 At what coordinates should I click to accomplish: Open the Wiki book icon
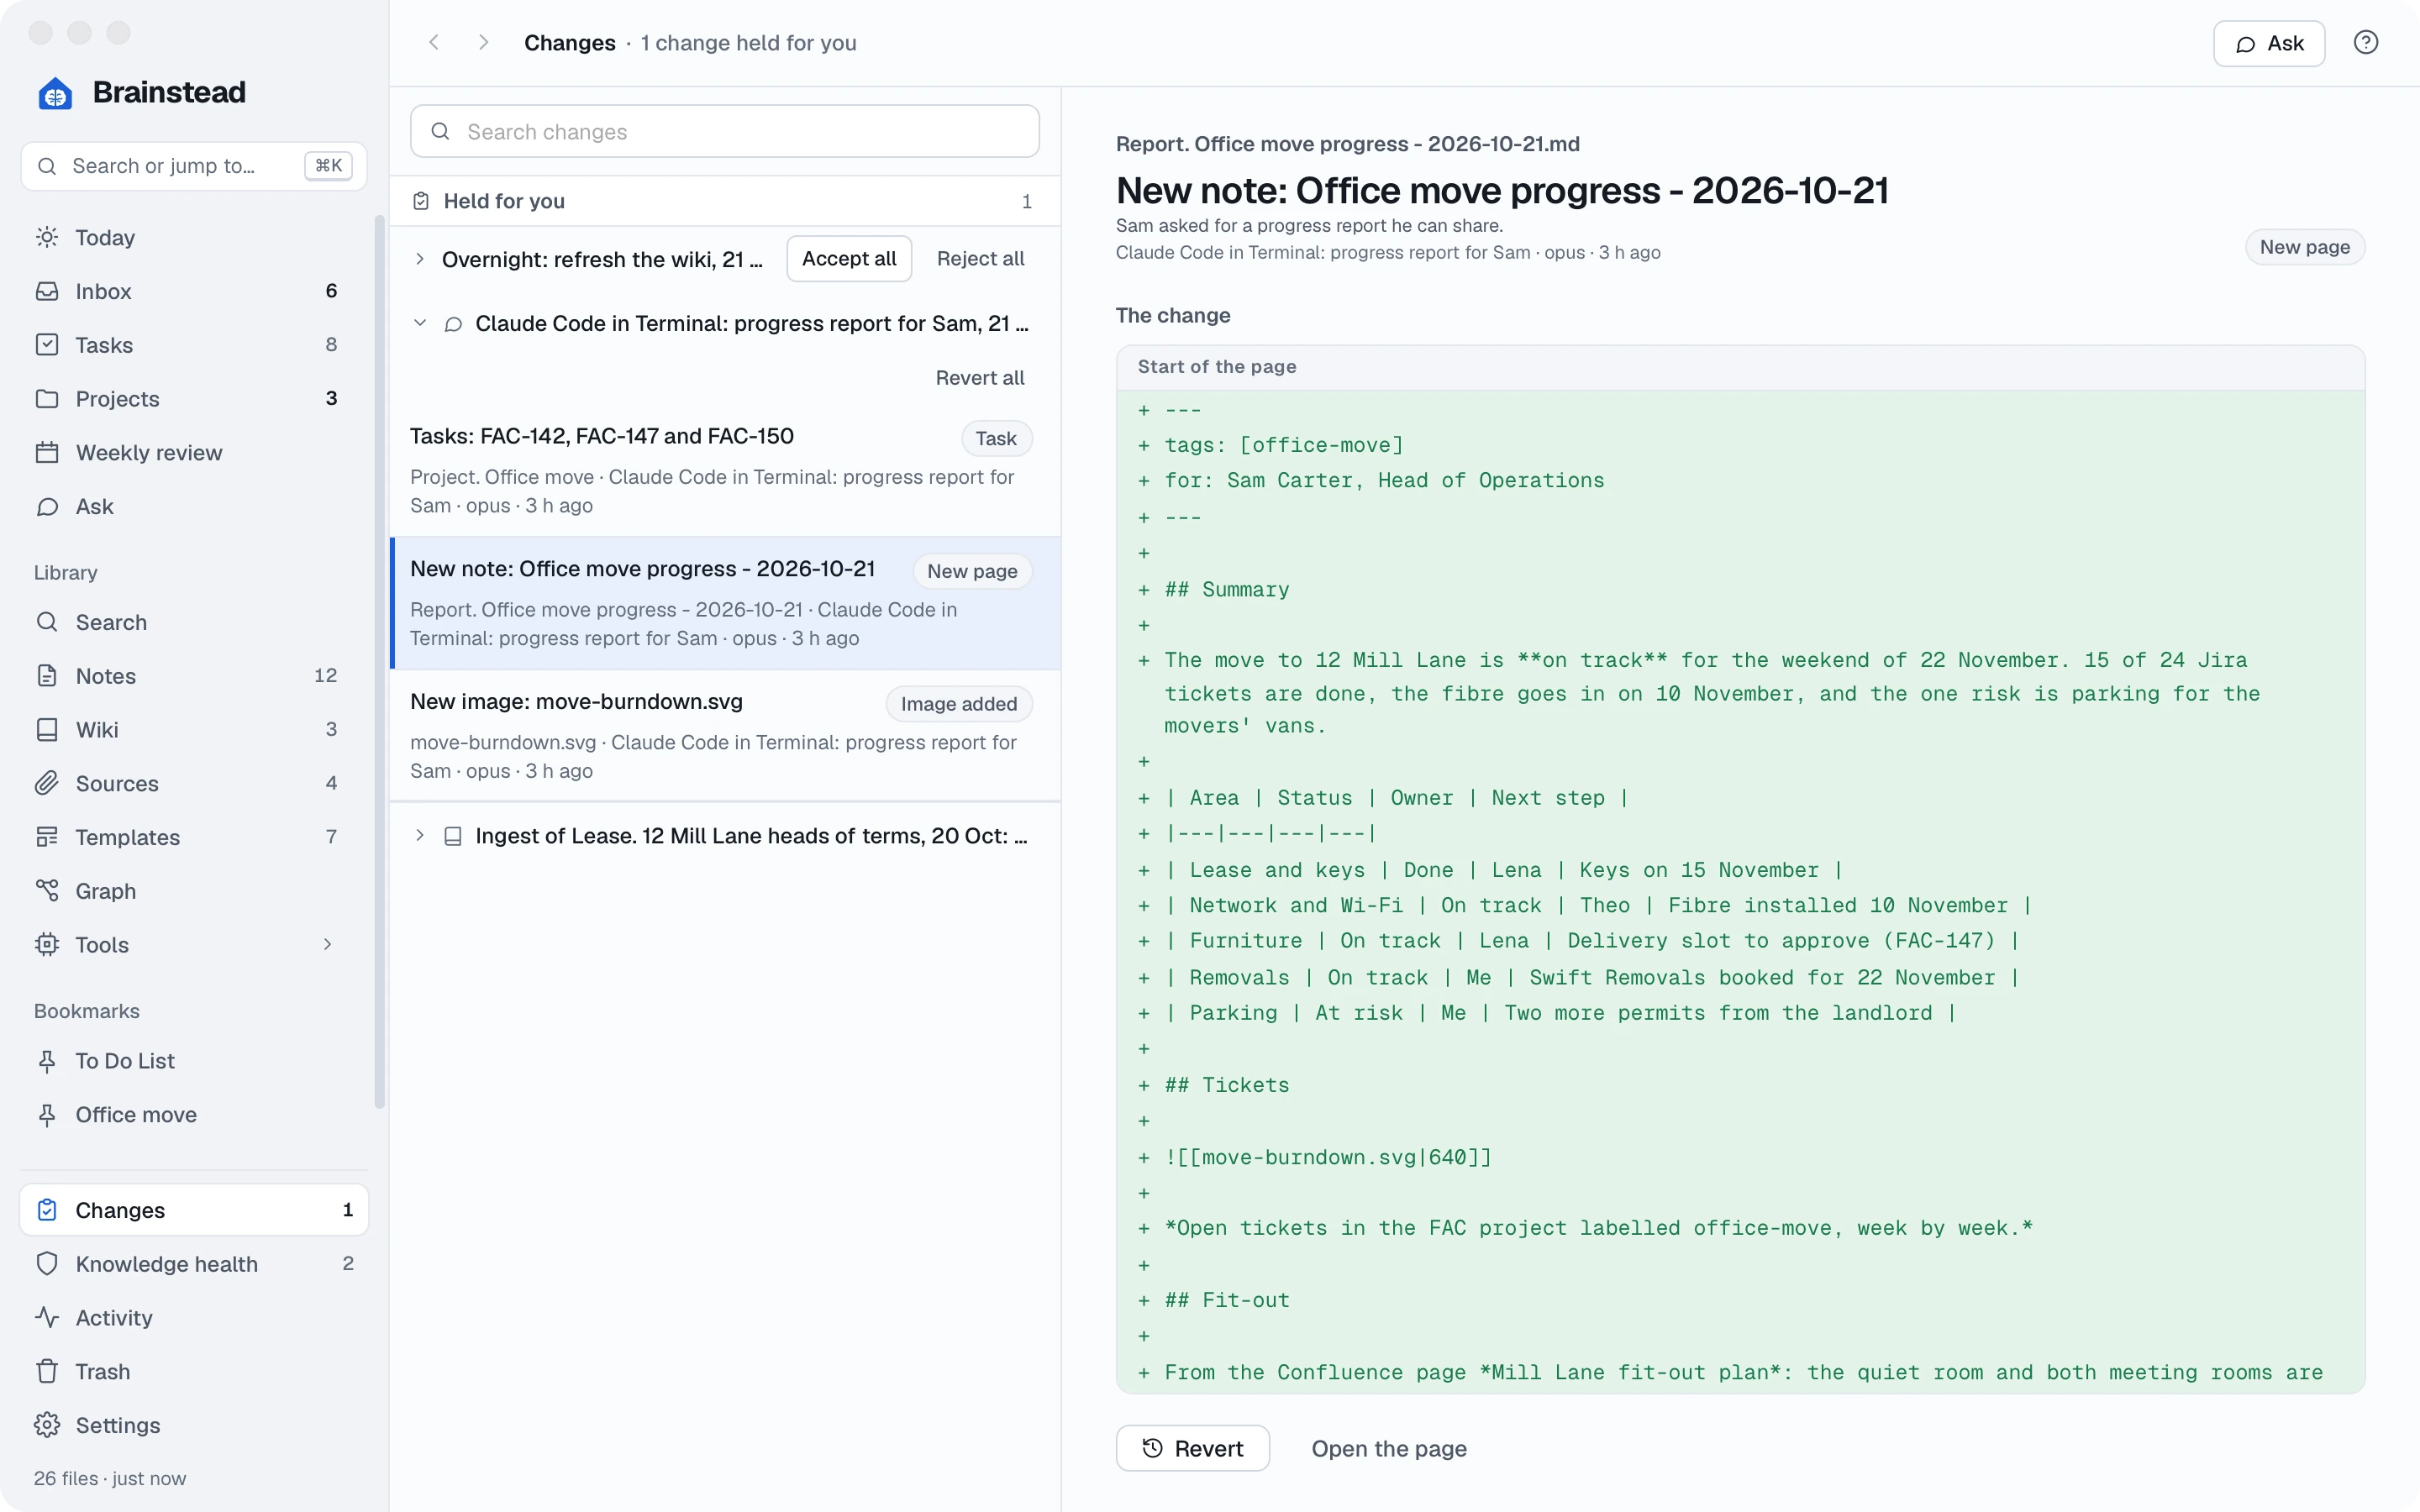click(x=47, y=730)
